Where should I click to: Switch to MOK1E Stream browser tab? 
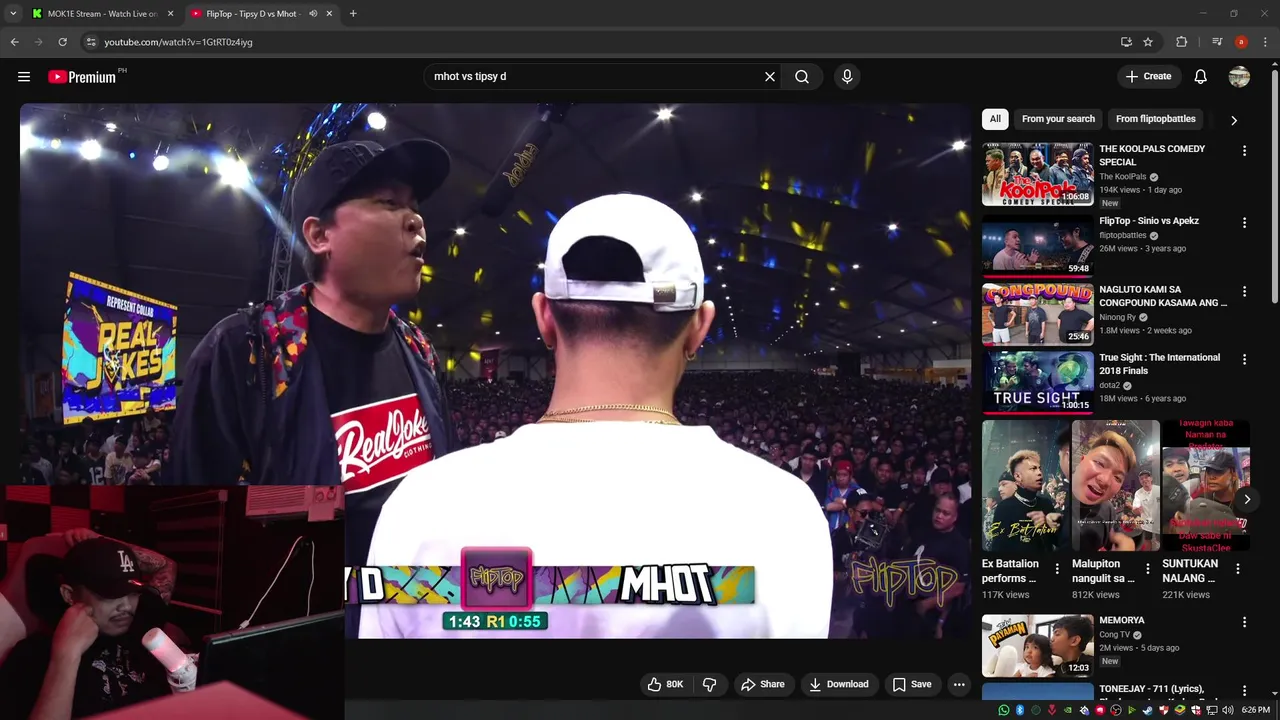(x=100, y=14)
